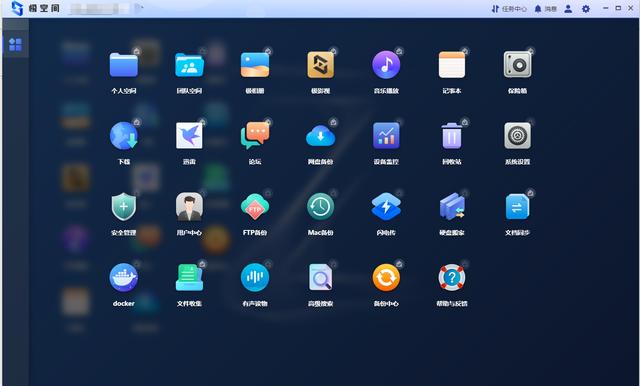Expand the device dropdown beside blurred name
Viewport: 640px width, 386px height.
click(139, 8)
